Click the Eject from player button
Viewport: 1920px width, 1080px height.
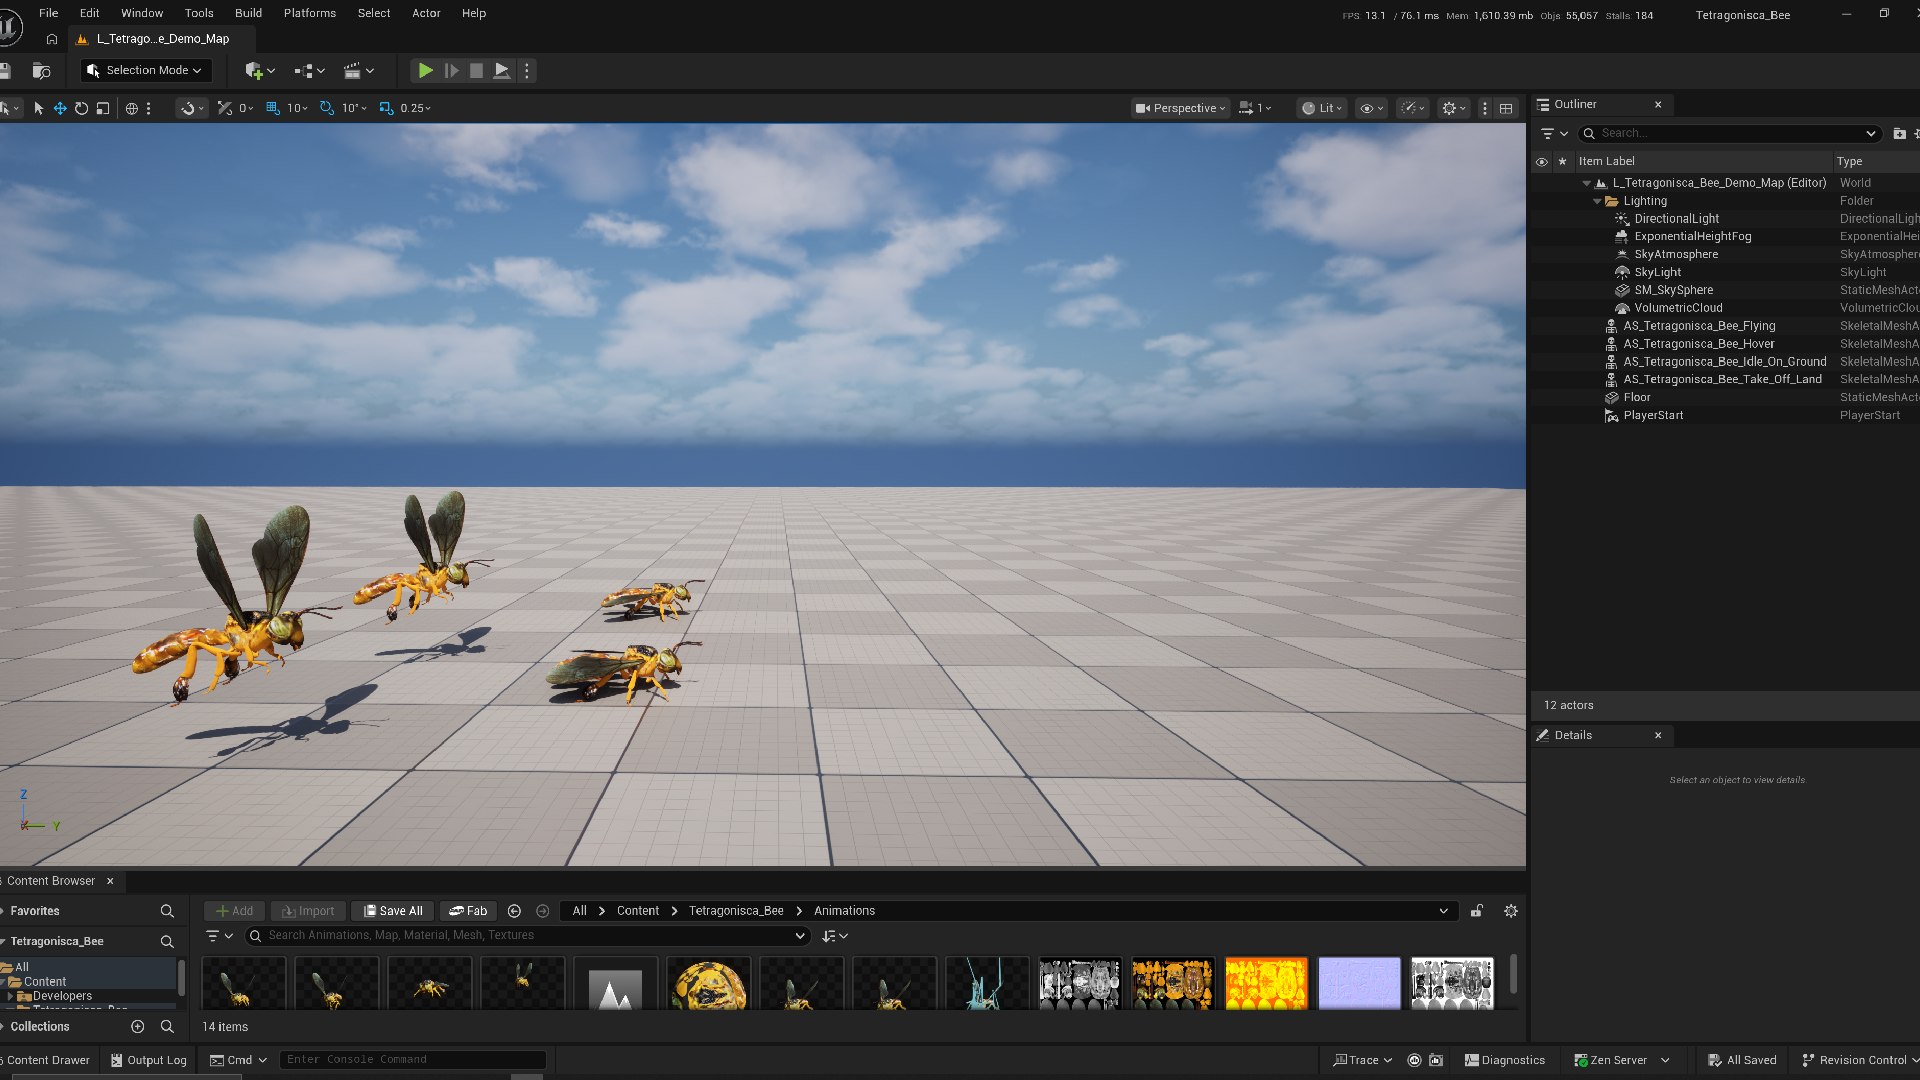pyautogui.click(x=502, y=70)
